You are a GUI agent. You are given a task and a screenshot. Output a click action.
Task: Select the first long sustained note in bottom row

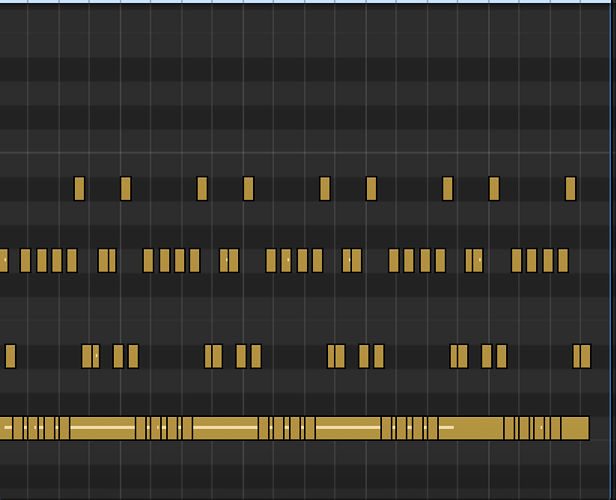click(103, 428)
